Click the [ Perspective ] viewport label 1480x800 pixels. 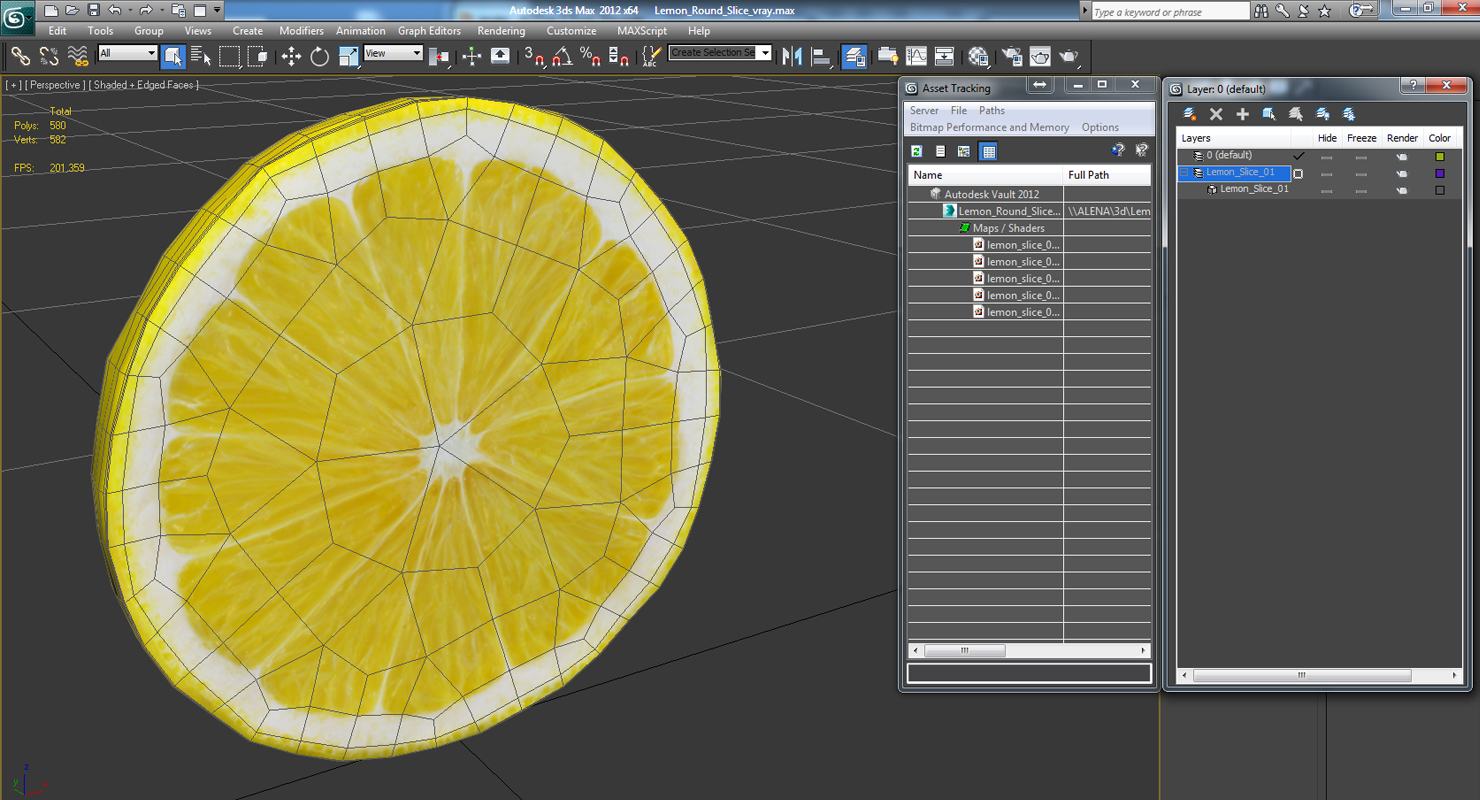click(x=55, y=85)
